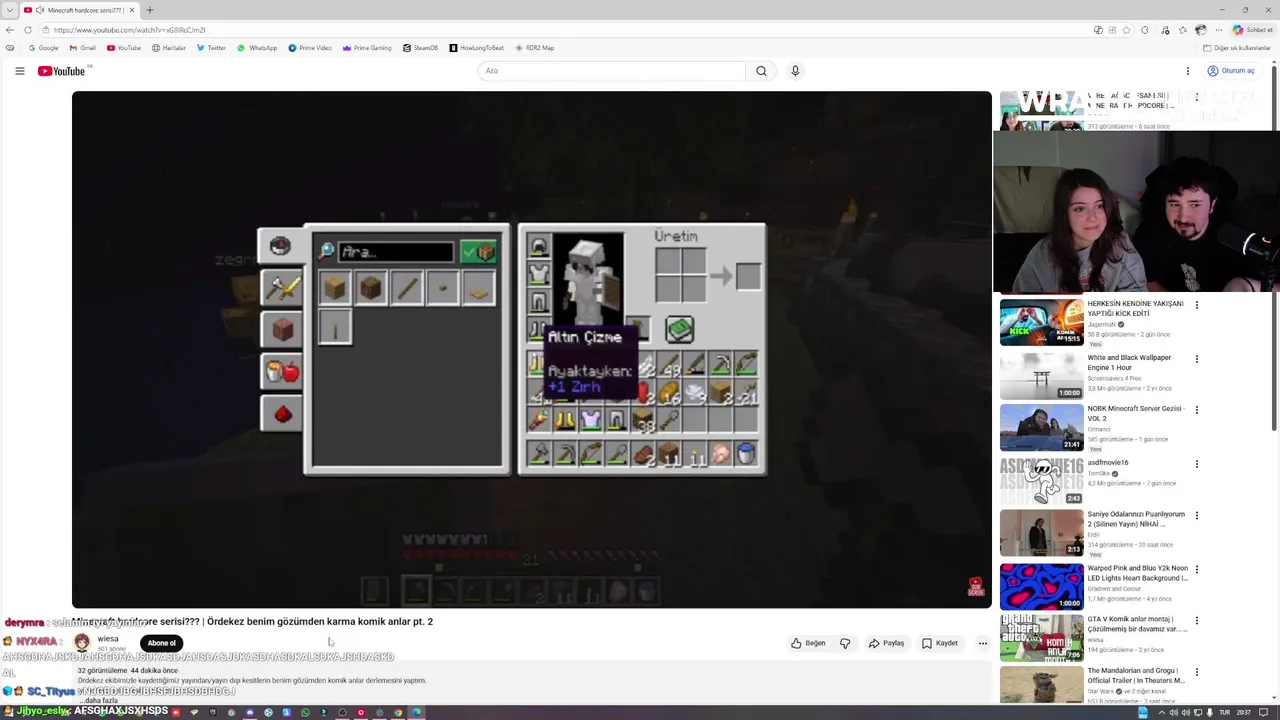Open the browser profile avatar
Image resolution: width=1280 pixels, height=720 pixels.
1201,30
